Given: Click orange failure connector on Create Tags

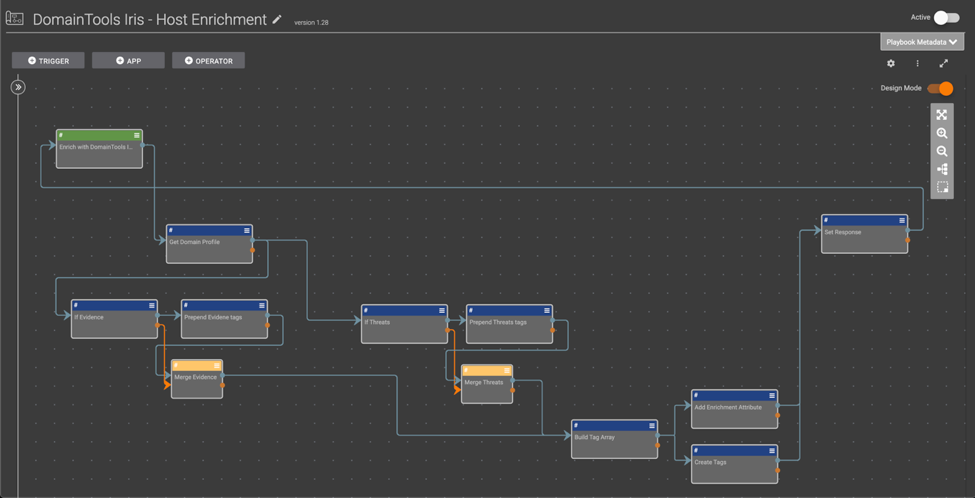Looking at the screenshot, I should tap(777, 469).
